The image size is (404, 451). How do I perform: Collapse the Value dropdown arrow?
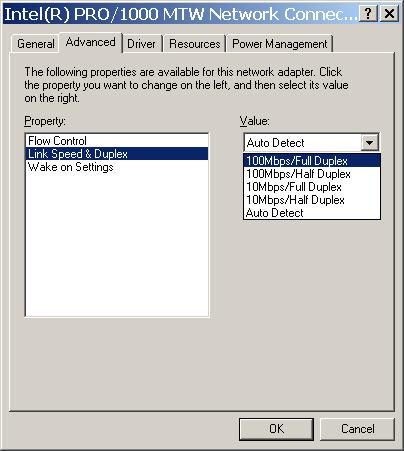(370, 143)
